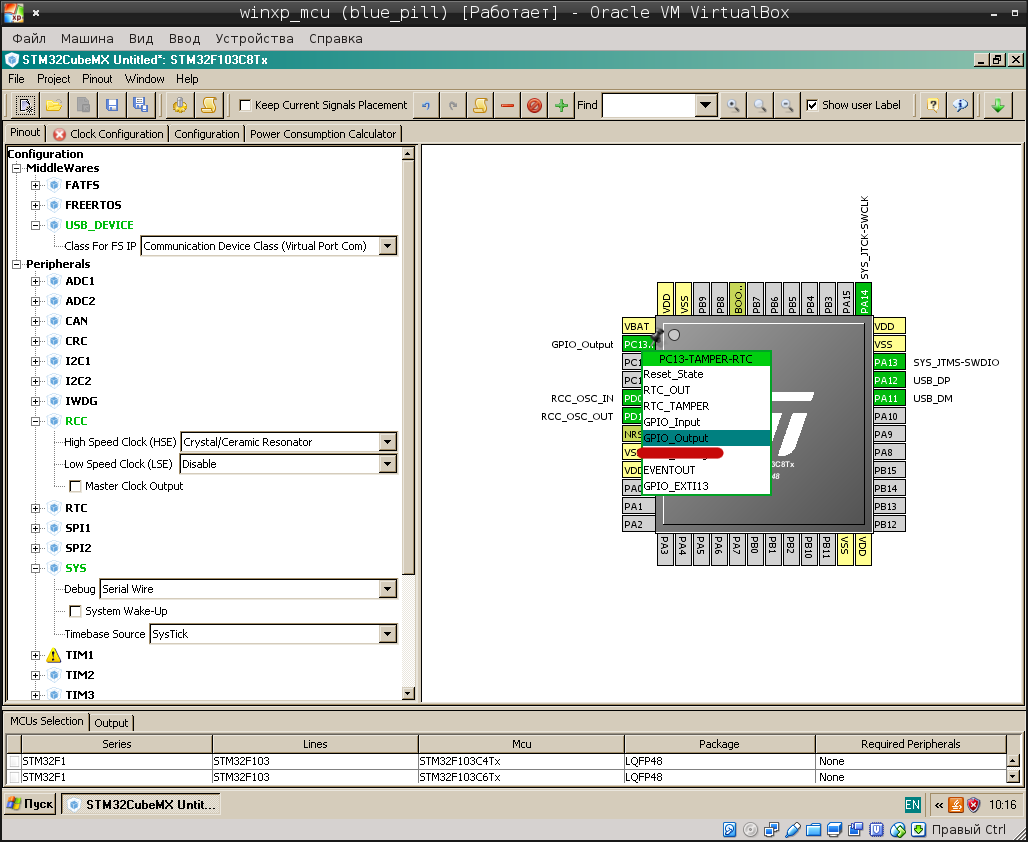Enable the Master Clock Output checkbox
This screenshot has height=842, width=1028.
click(75, 486)
